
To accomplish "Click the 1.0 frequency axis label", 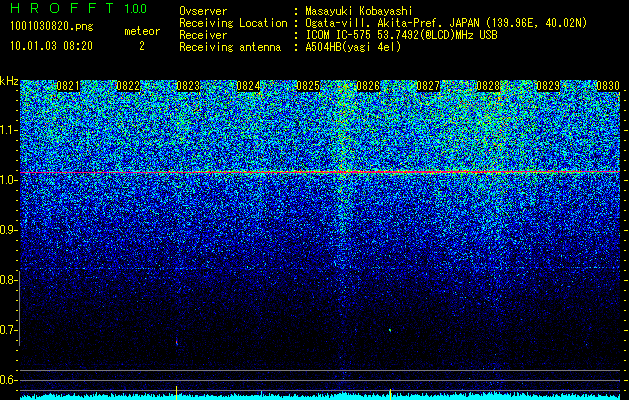I will [x=8, y=180].
